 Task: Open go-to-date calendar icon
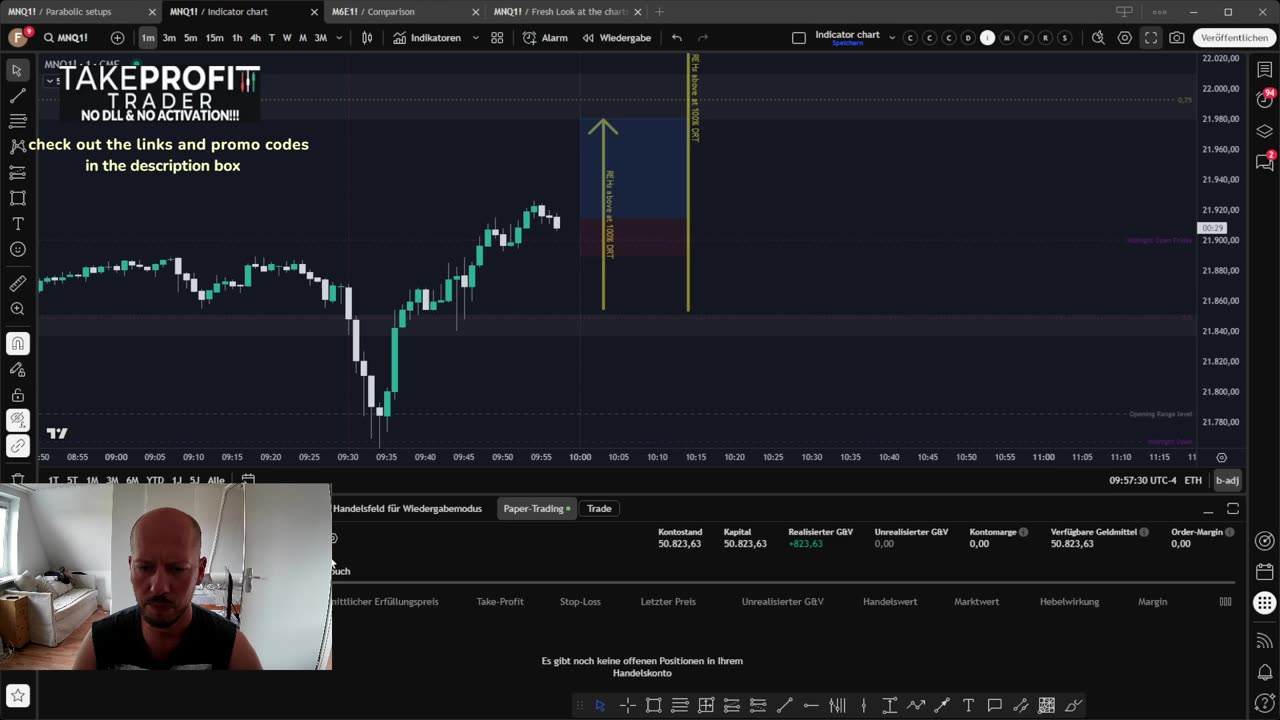point(248,481)
